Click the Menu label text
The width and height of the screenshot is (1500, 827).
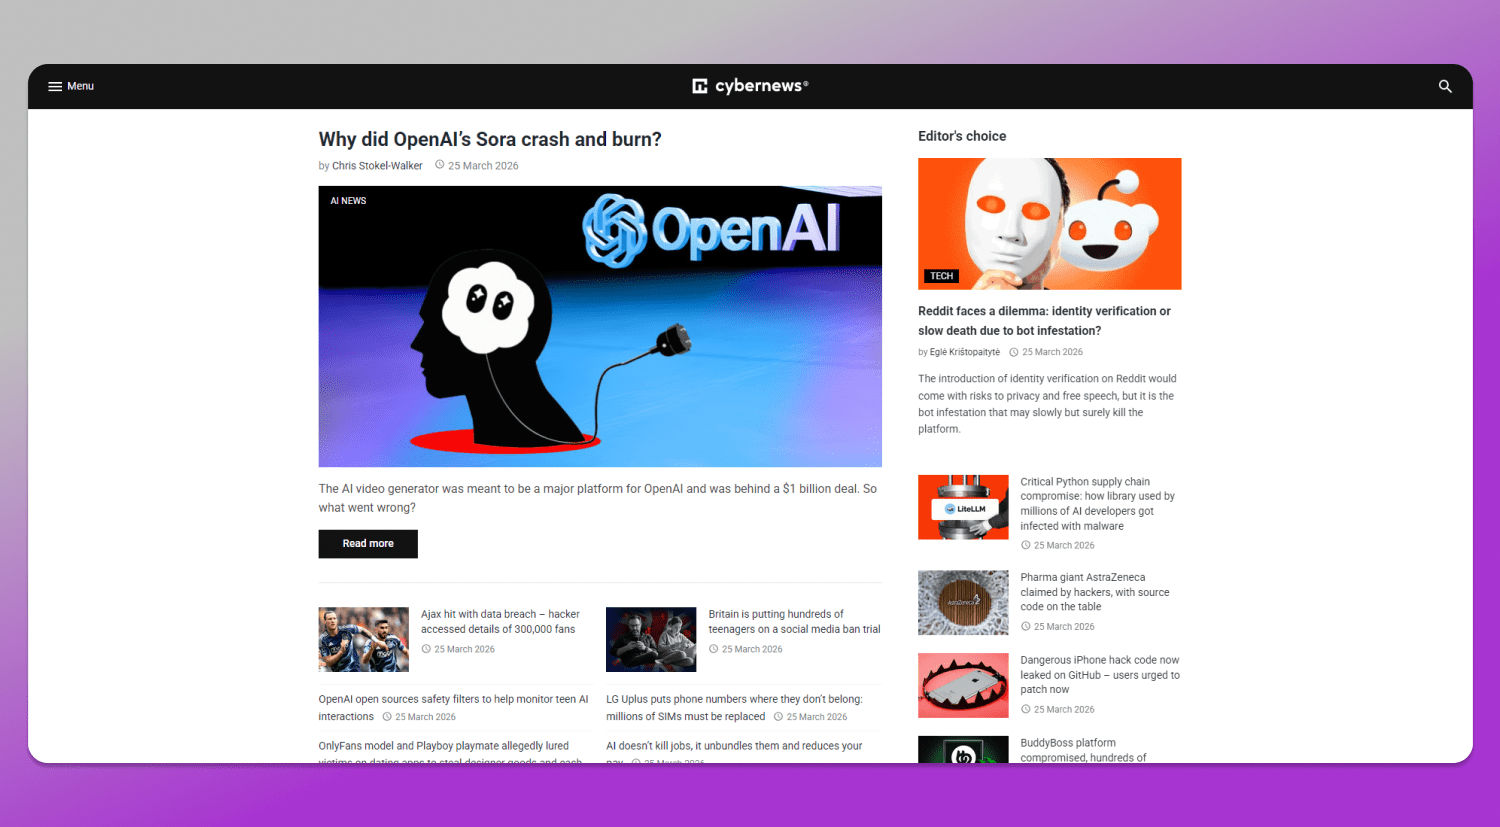click(80, 87)
